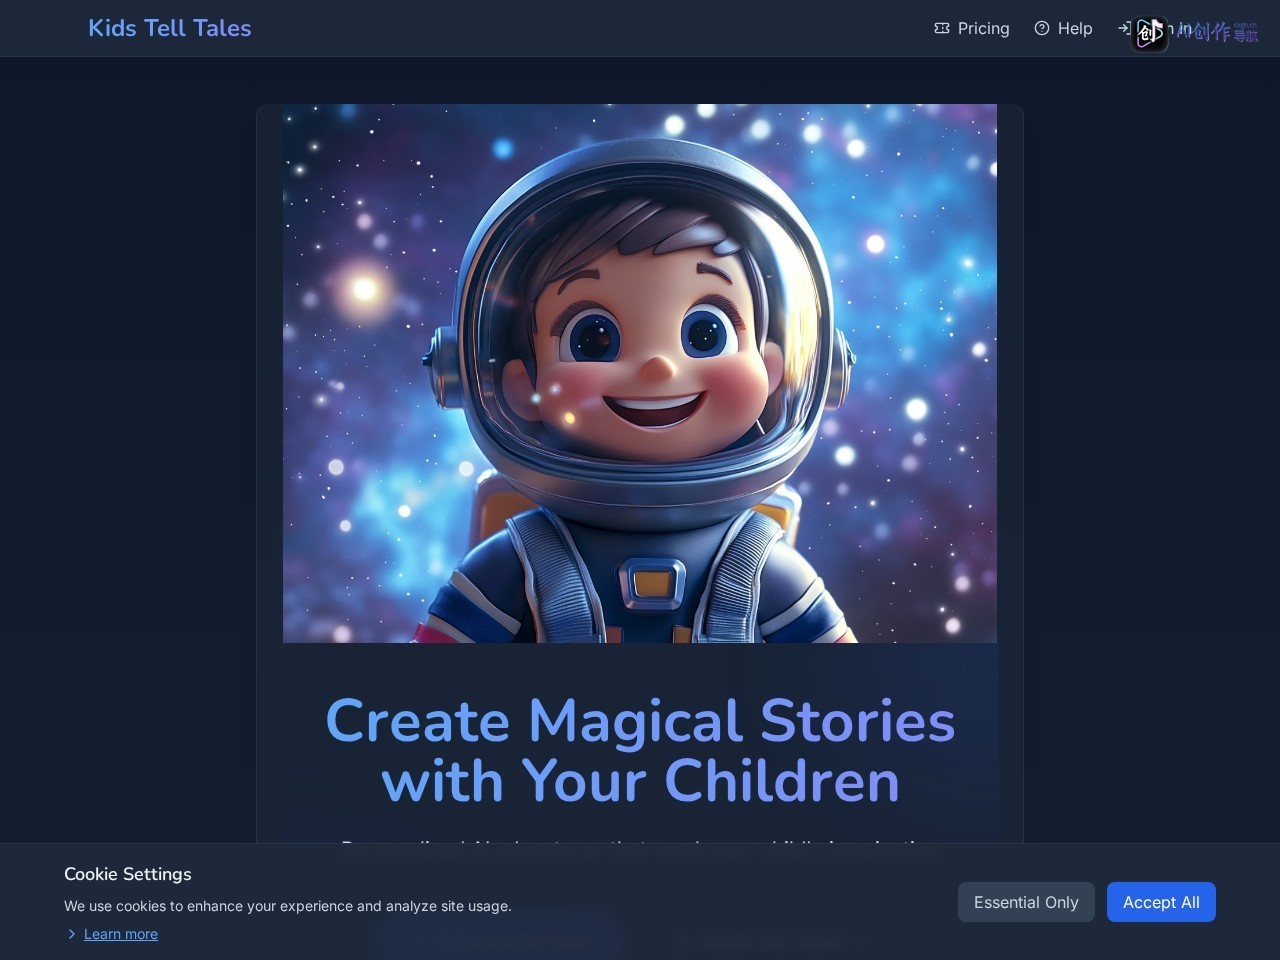Choose Essential Only cookies
The height and width of the screenshot is (960, 1280).
[1026, 902]
